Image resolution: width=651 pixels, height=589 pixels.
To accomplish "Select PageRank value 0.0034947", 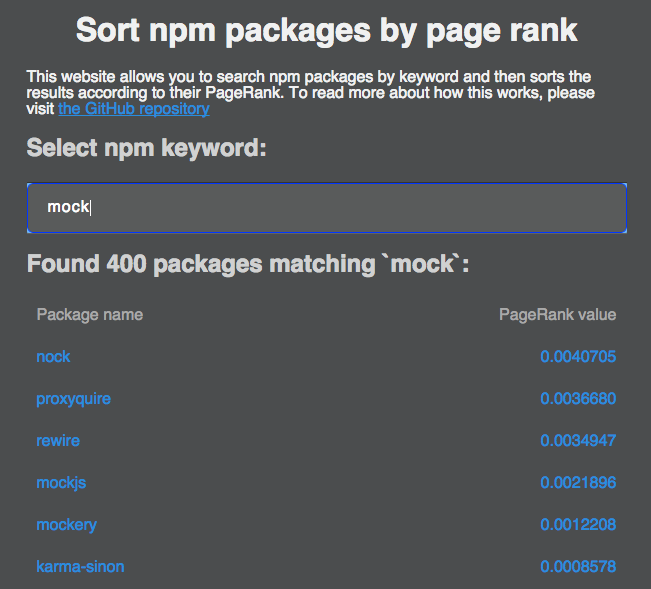I will click(578, 441).
